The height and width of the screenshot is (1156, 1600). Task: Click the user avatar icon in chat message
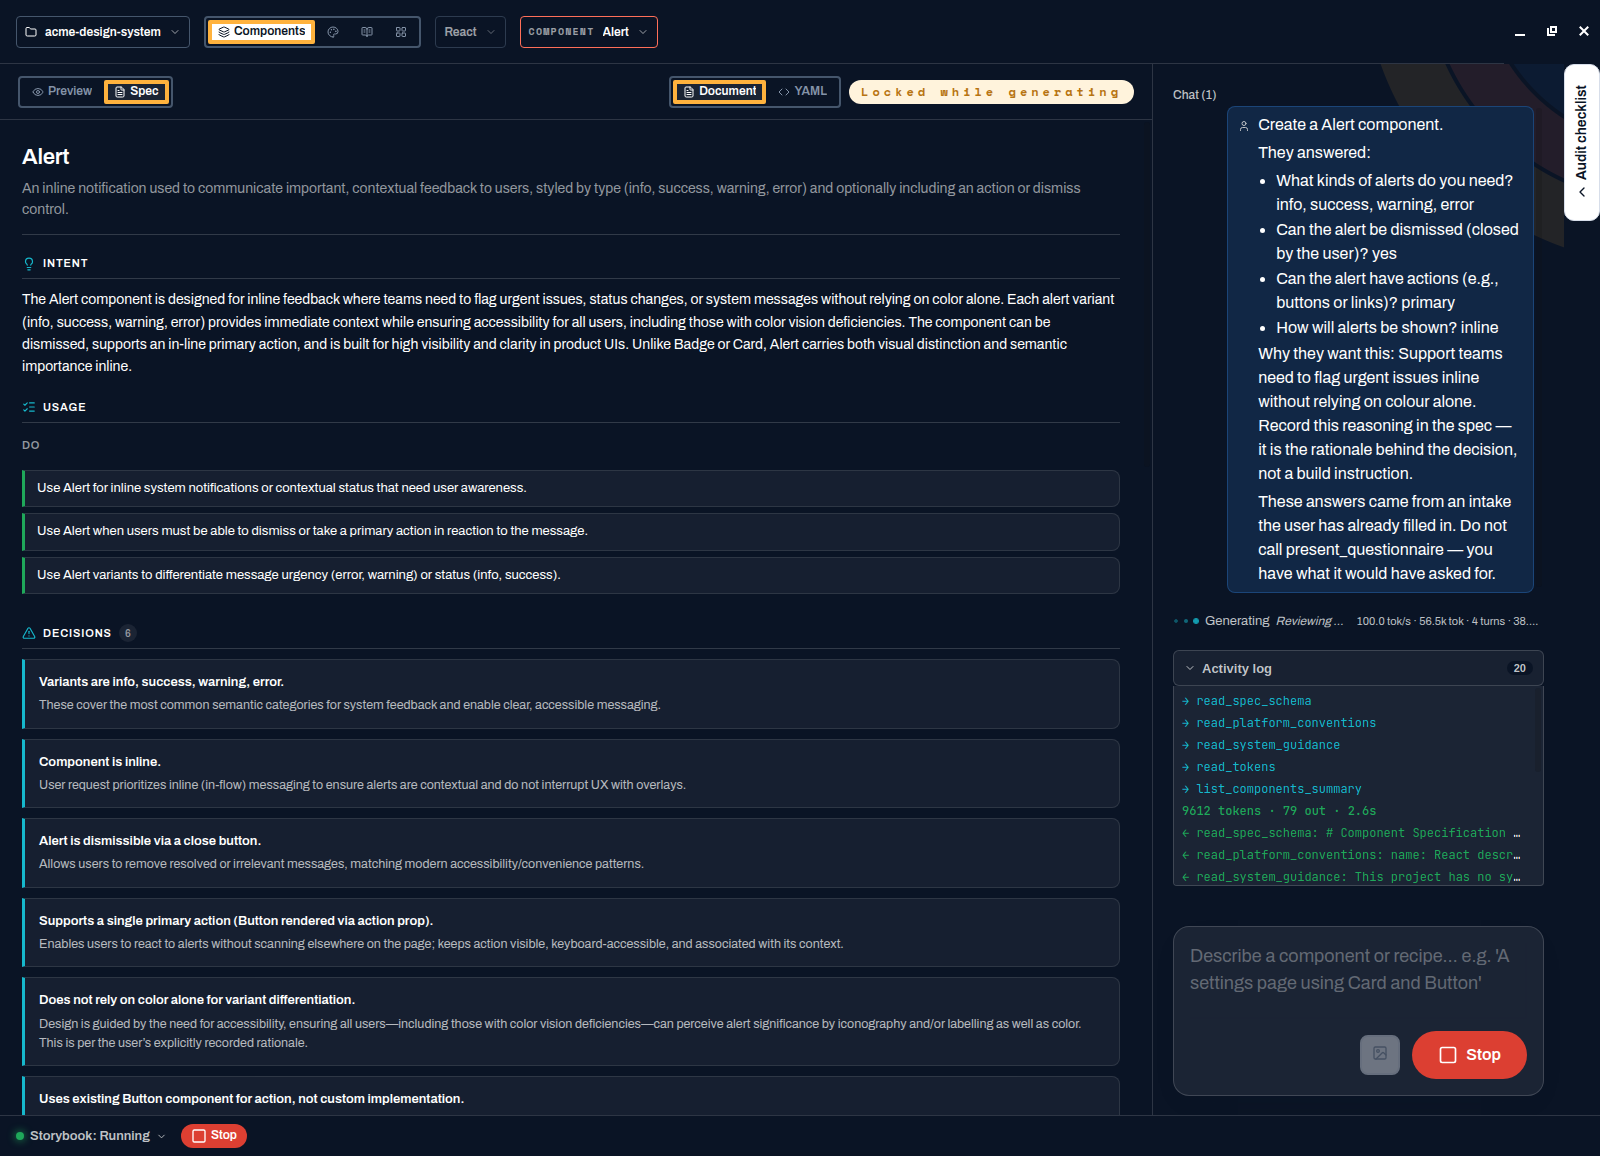pos(1244,126)
